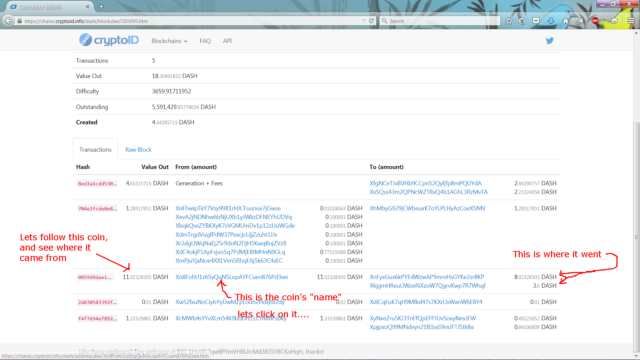Expand the Blockchains dropdown menu
The height and width of the screenshot is (360, 640).
coord(169,41)
